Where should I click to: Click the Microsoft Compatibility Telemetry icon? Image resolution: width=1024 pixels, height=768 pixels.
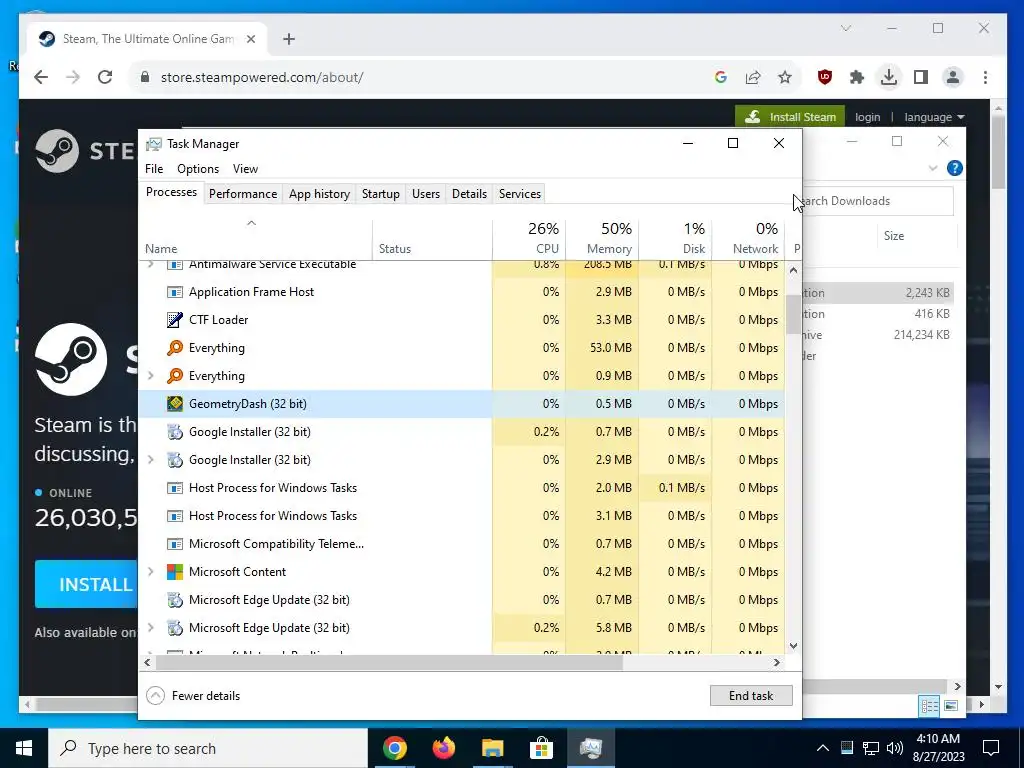click(x=174, y=544)
